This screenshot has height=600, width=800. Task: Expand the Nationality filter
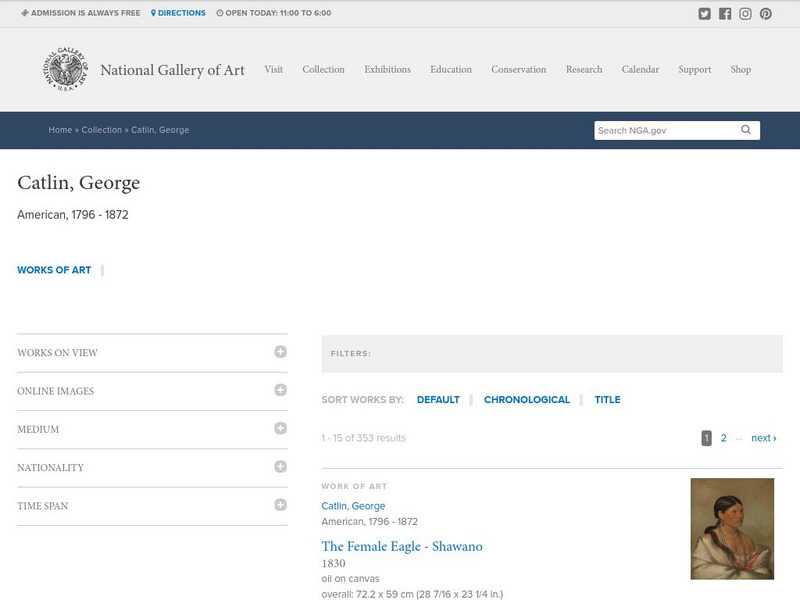point(280,466)
